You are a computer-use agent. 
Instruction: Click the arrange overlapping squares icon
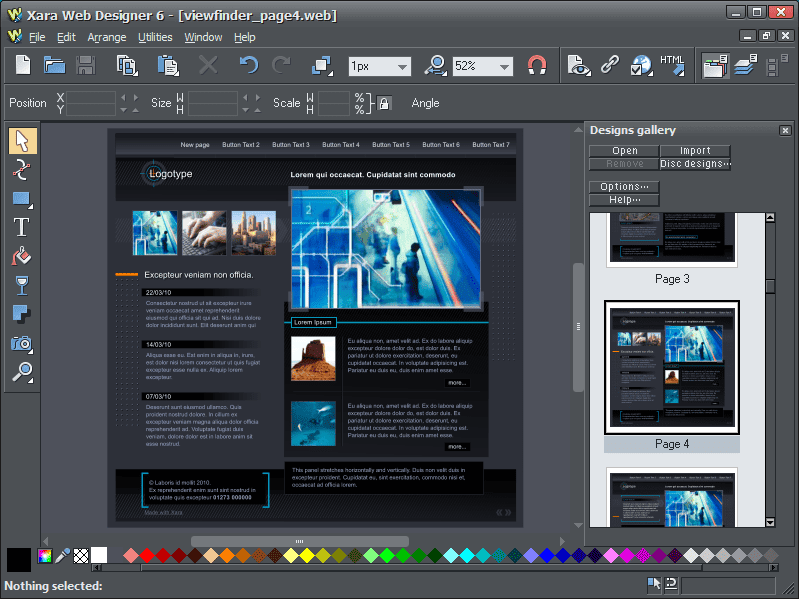pyautogui.click(x=322, y=66)
